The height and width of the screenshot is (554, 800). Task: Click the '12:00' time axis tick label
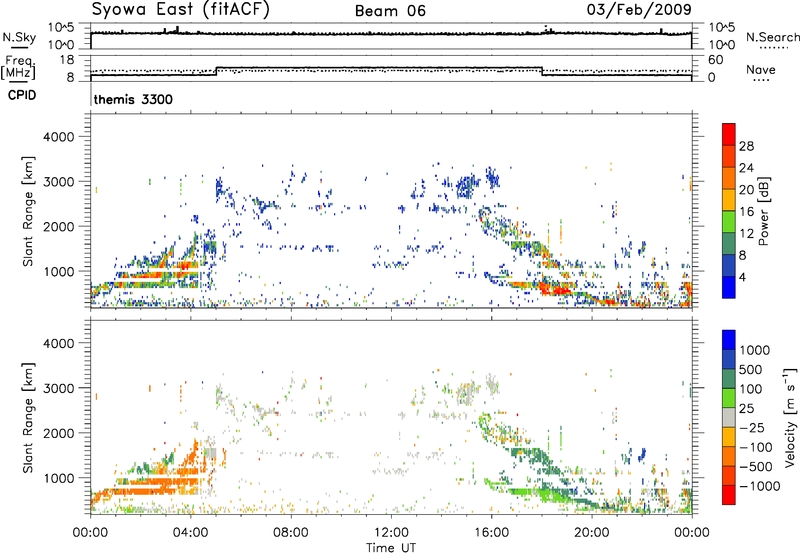[391, 532]
